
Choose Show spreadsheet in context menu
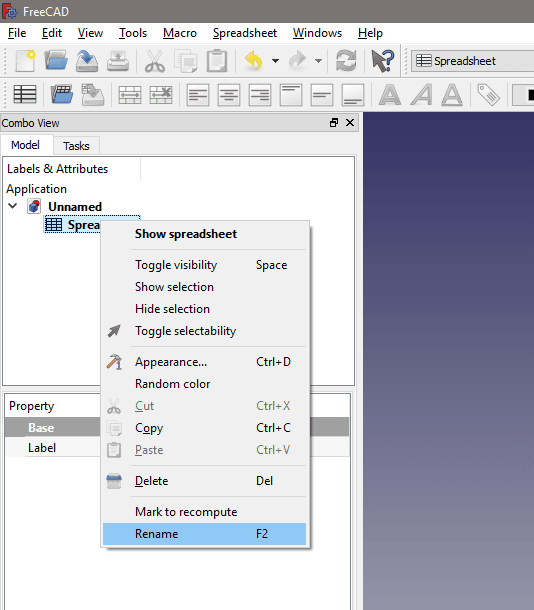(205, 234)
